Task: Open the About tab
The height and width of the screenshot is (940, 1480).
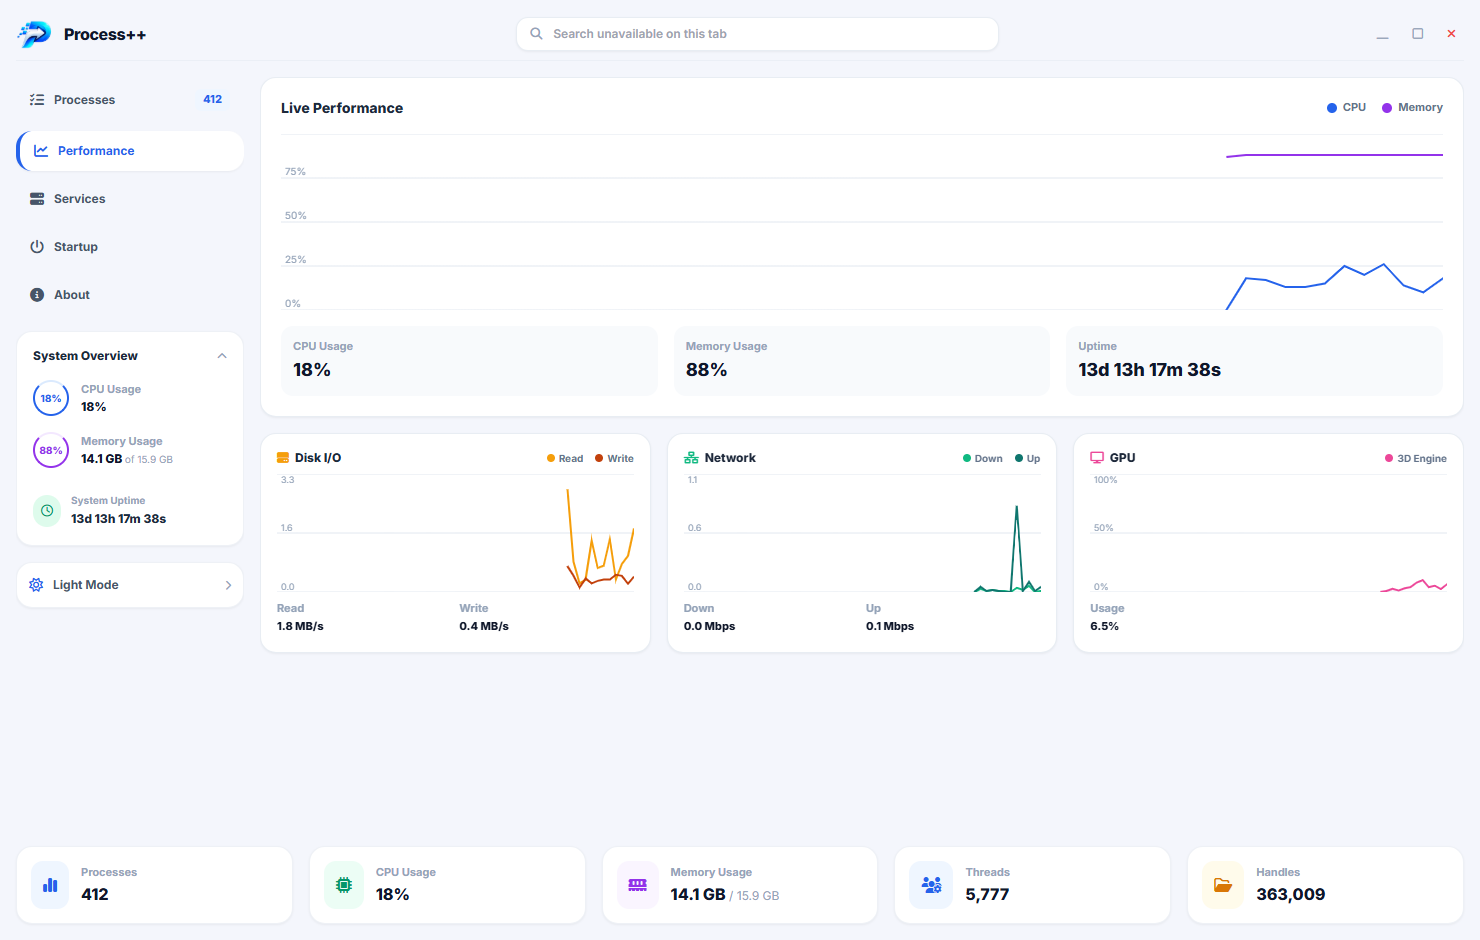Action: [x=130, y=295]
